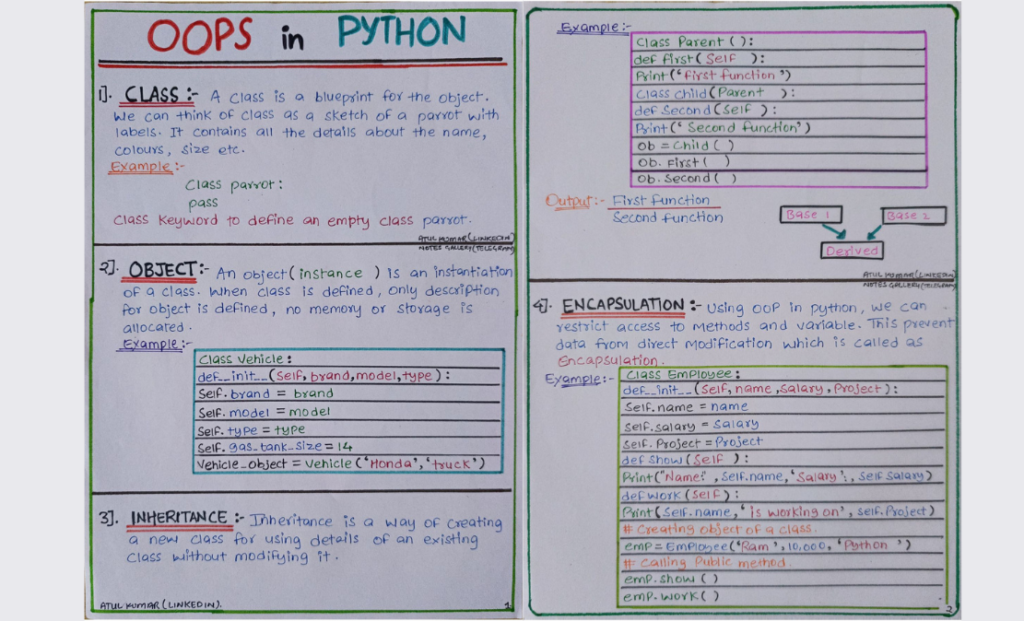Click the 'self.type = type' row
Viewport: 1024px width, 621px height.
349,430
